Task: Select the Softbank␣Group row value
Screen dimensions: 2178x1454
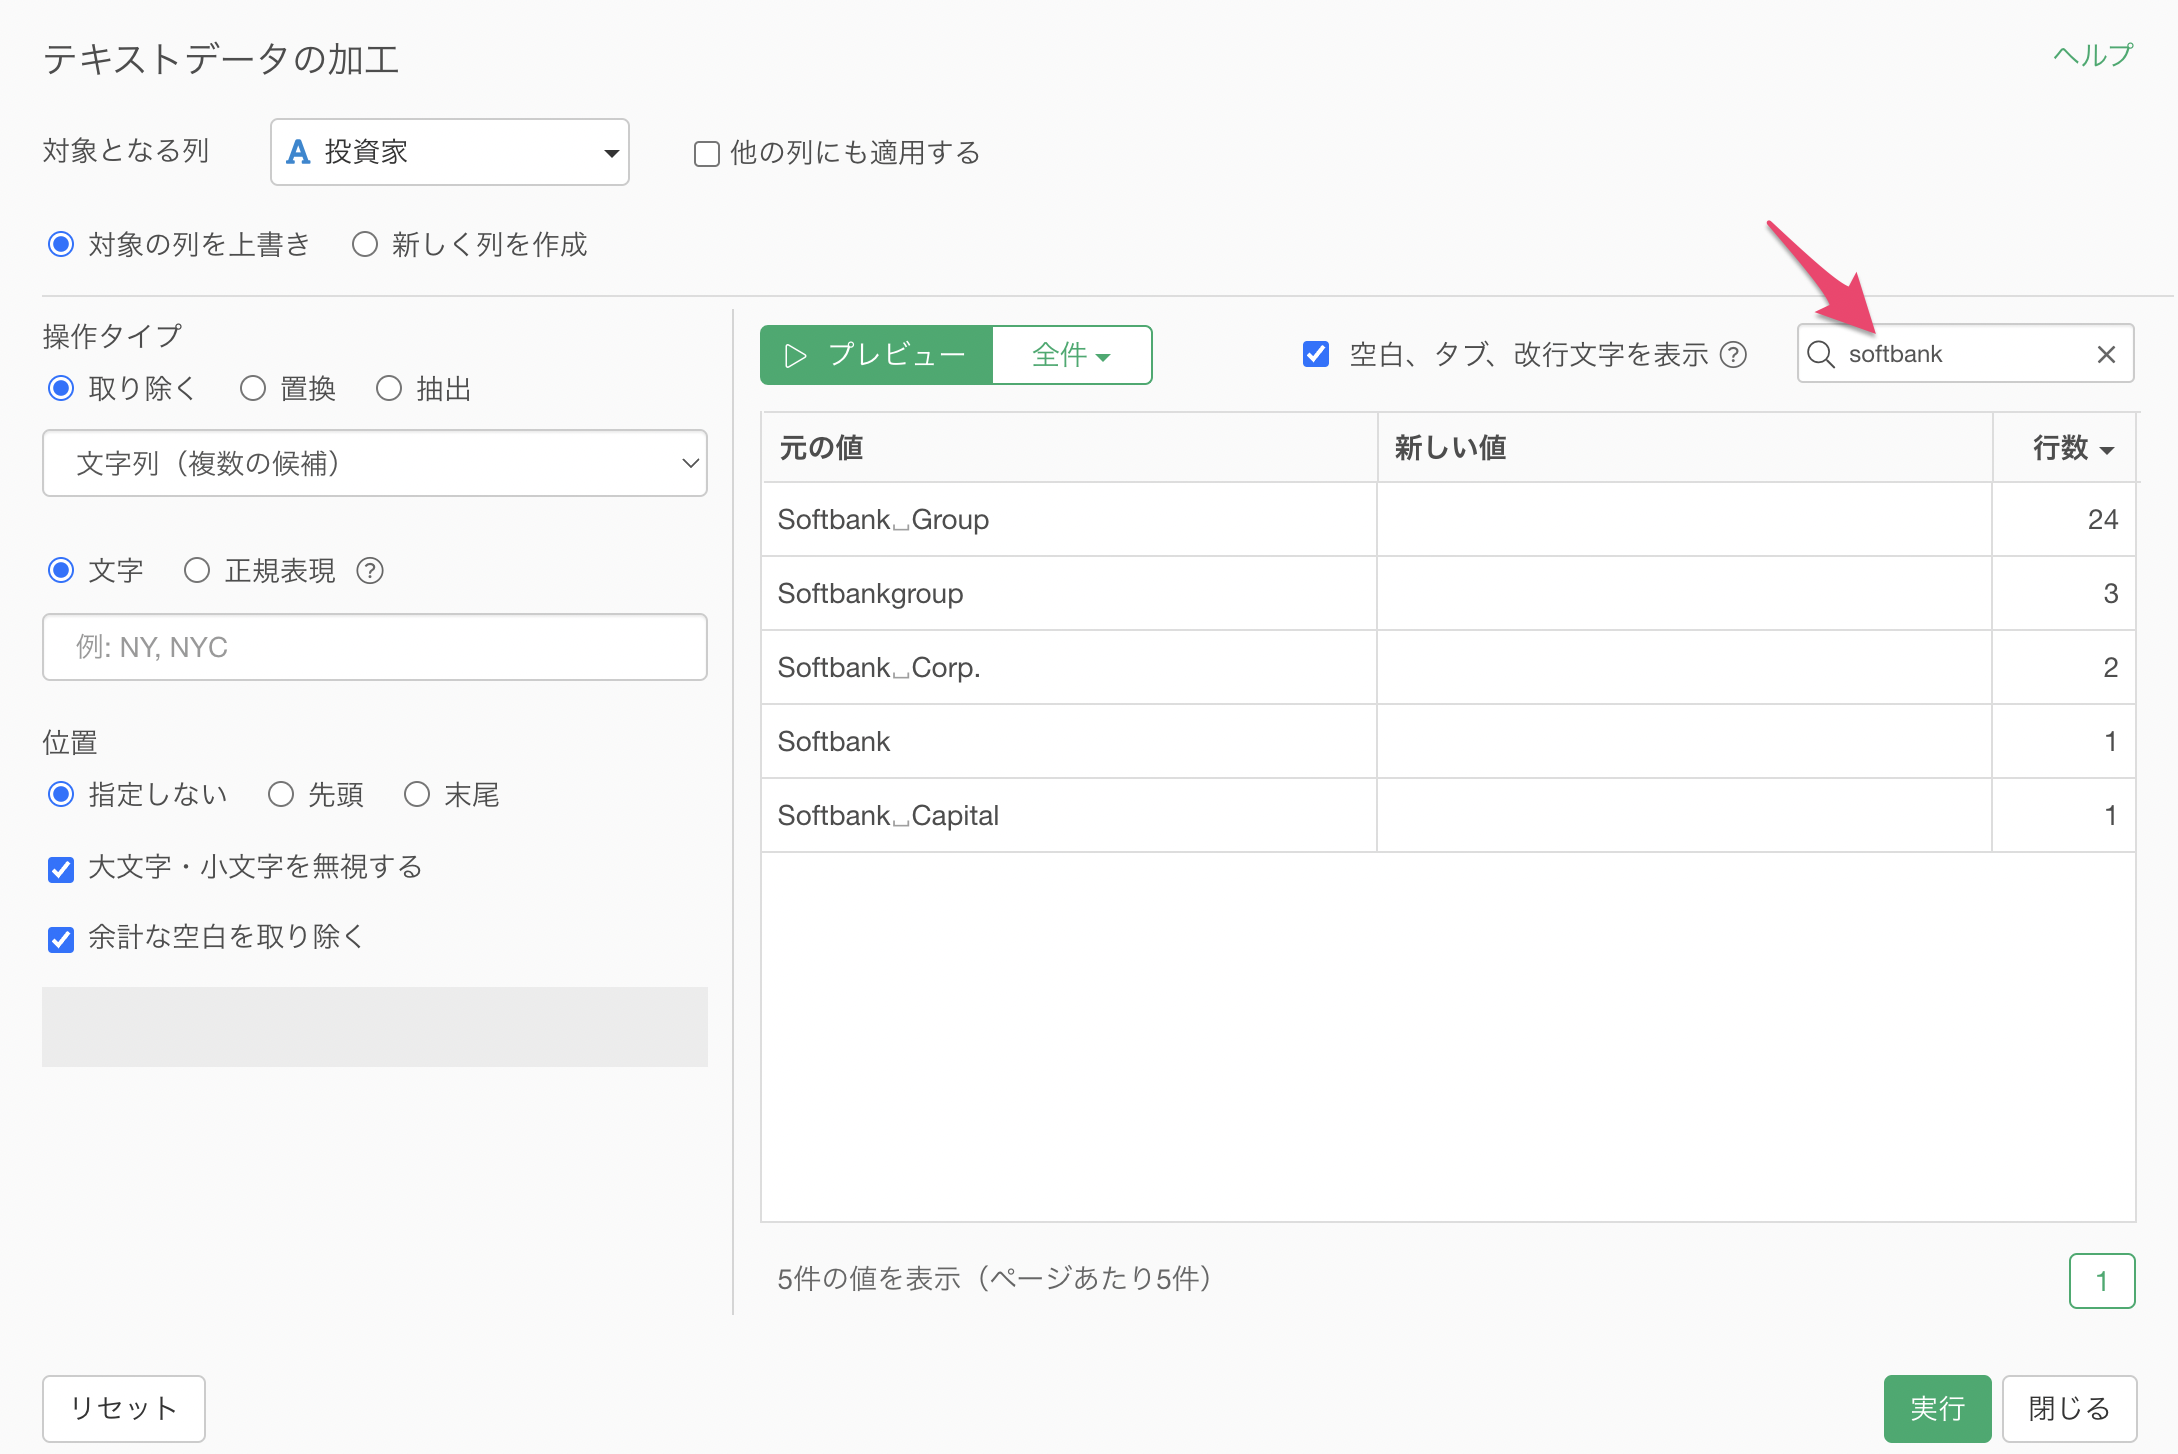Action: (883, 520)
